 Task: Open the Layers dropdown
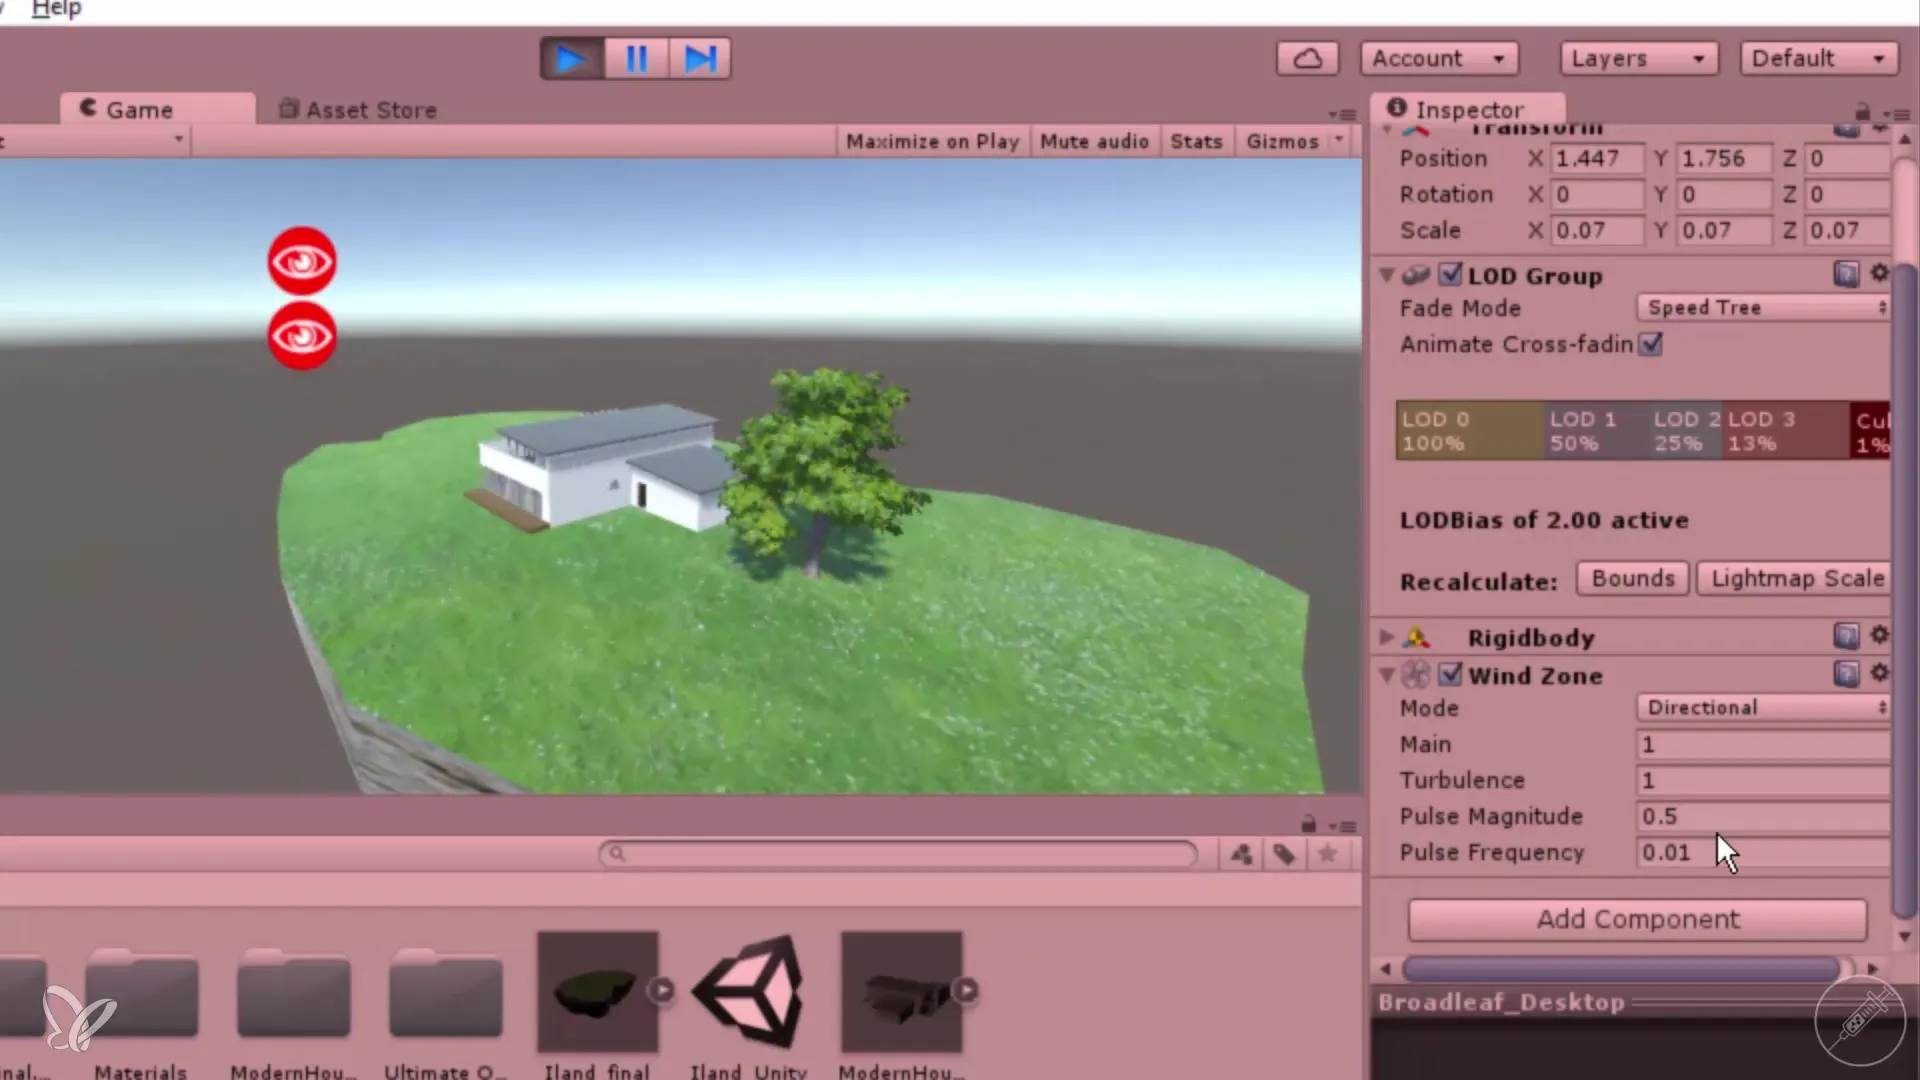(x=1637, y=59)
